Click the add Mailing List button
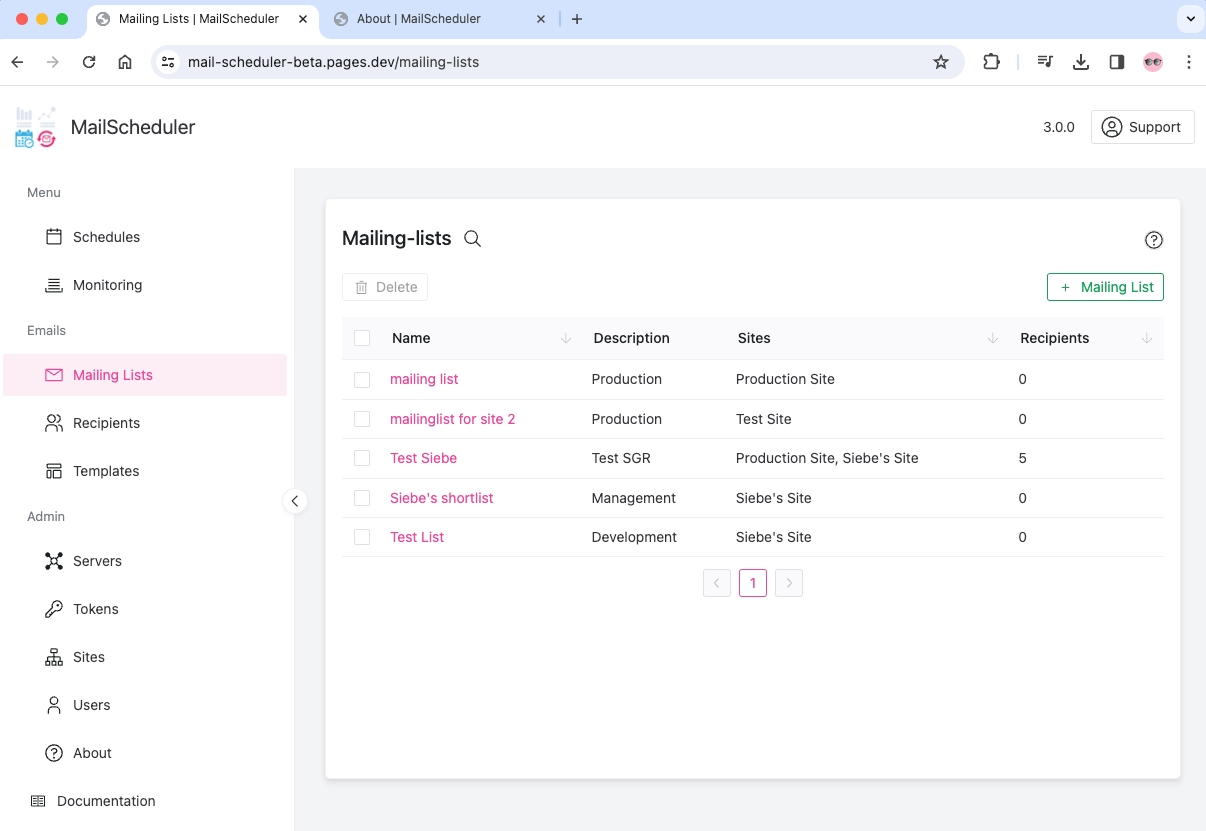The width and height of the screenshot is (1206, 831). point(1105,287)
